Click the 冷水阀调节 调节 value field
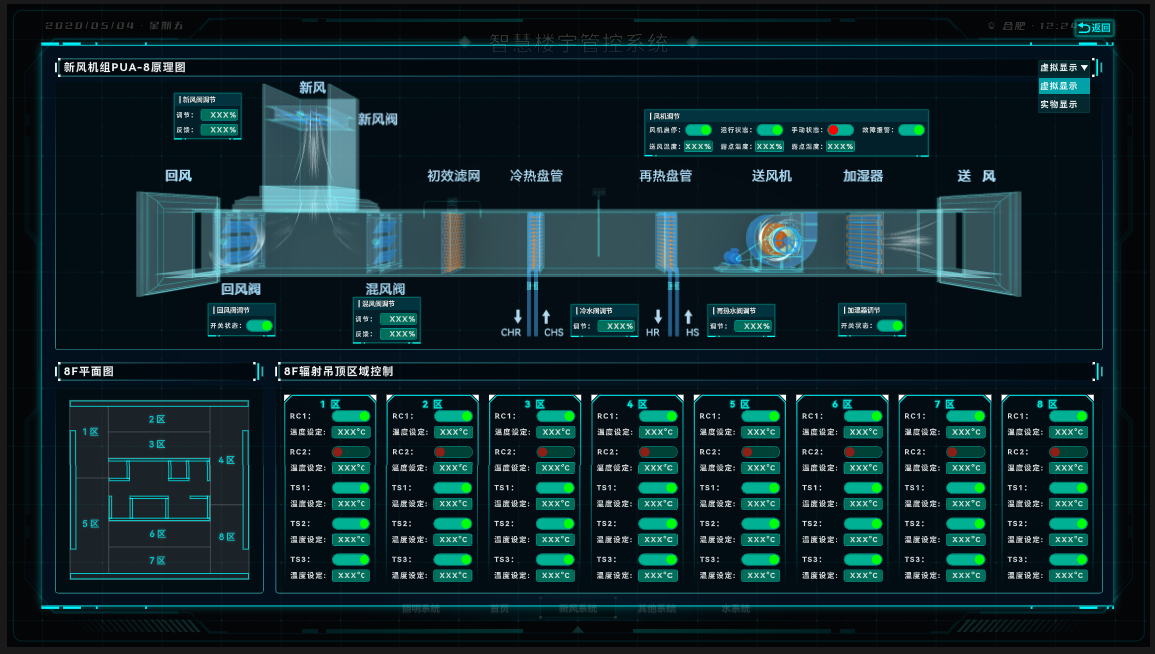1155x654 pixels. click(617, 326)
